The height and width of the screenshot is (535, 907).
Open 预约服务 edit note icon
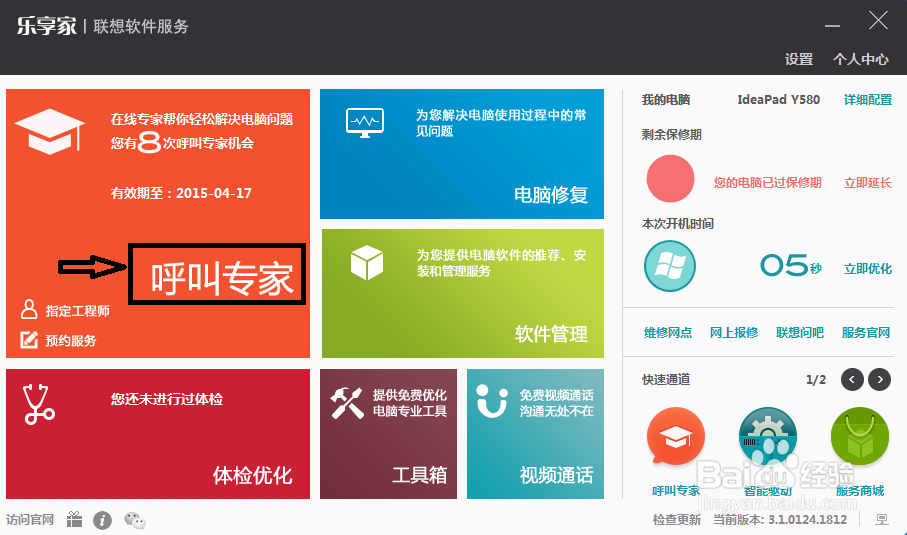[x=29, y=340]
